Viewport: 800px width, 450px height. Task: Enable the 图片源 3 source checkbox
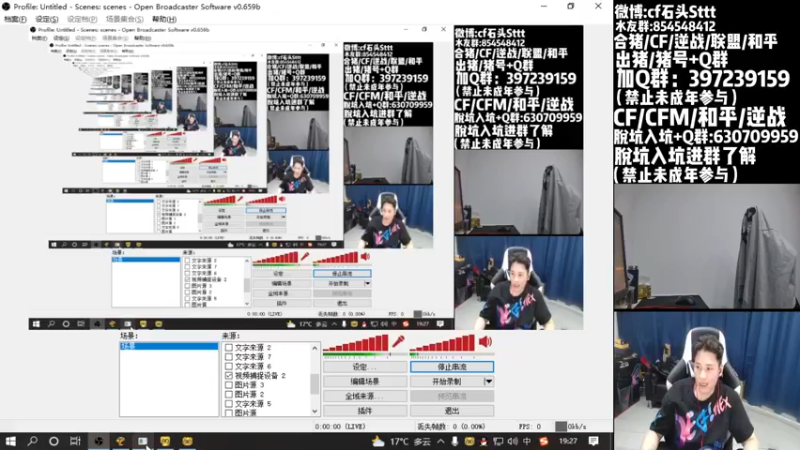click(229, 385)
